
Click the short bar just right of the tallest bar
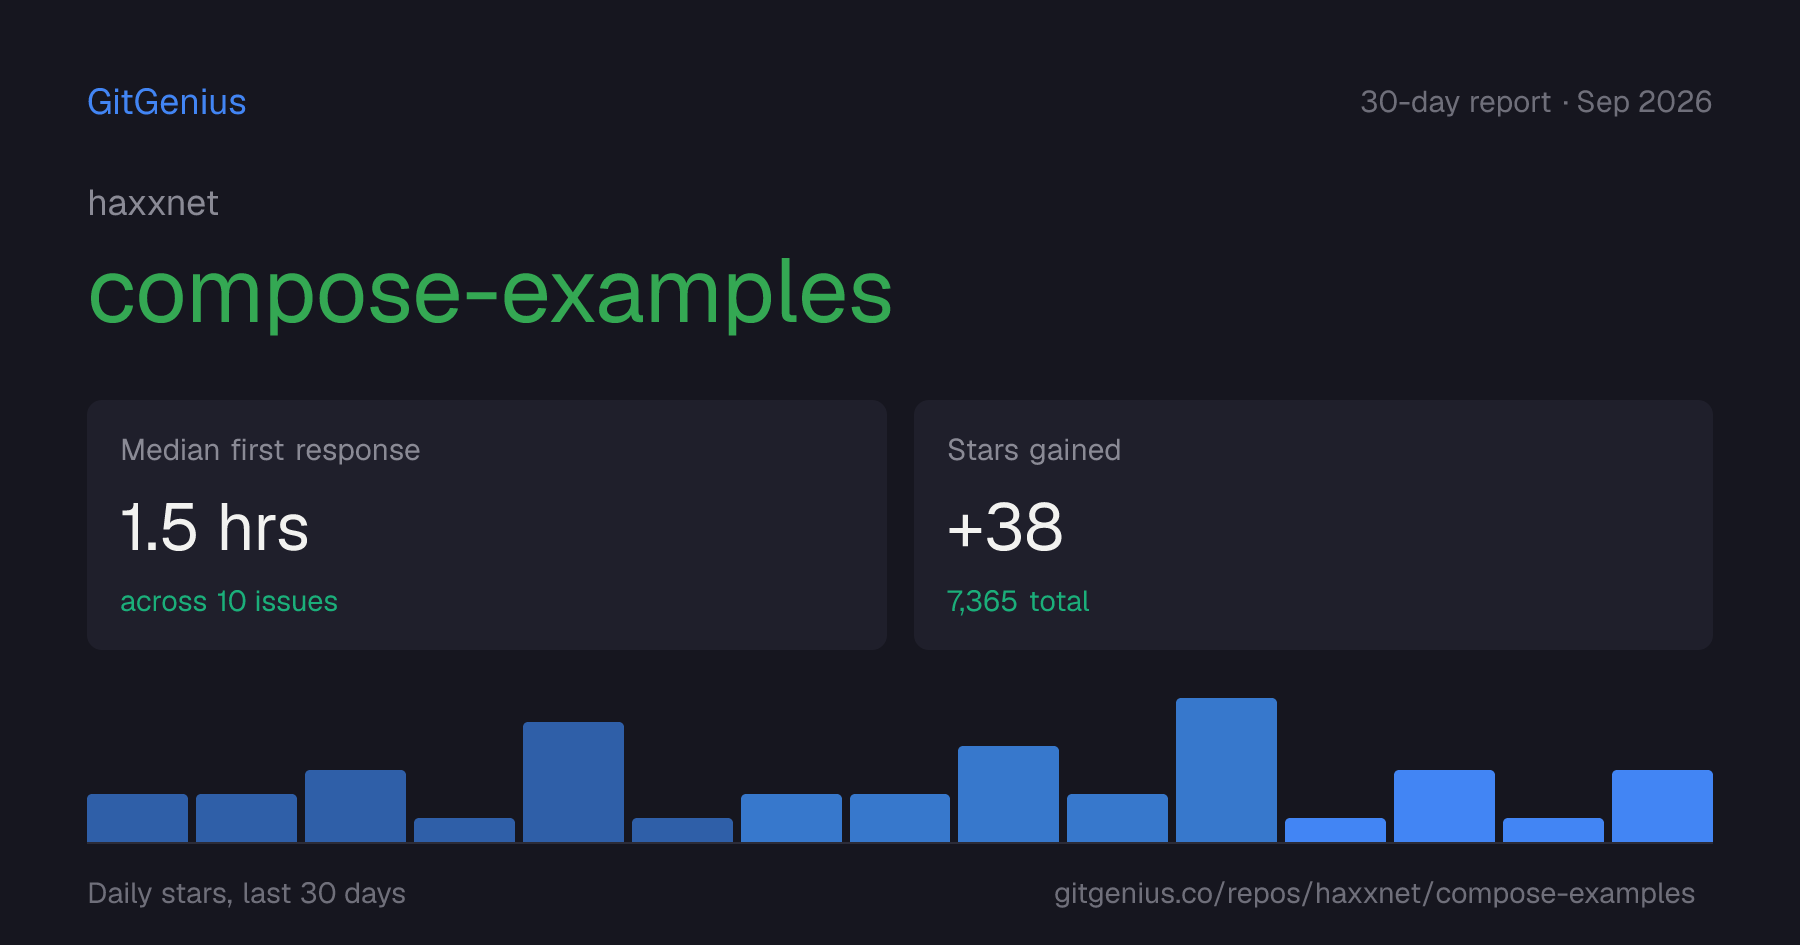pos(1335,830)
